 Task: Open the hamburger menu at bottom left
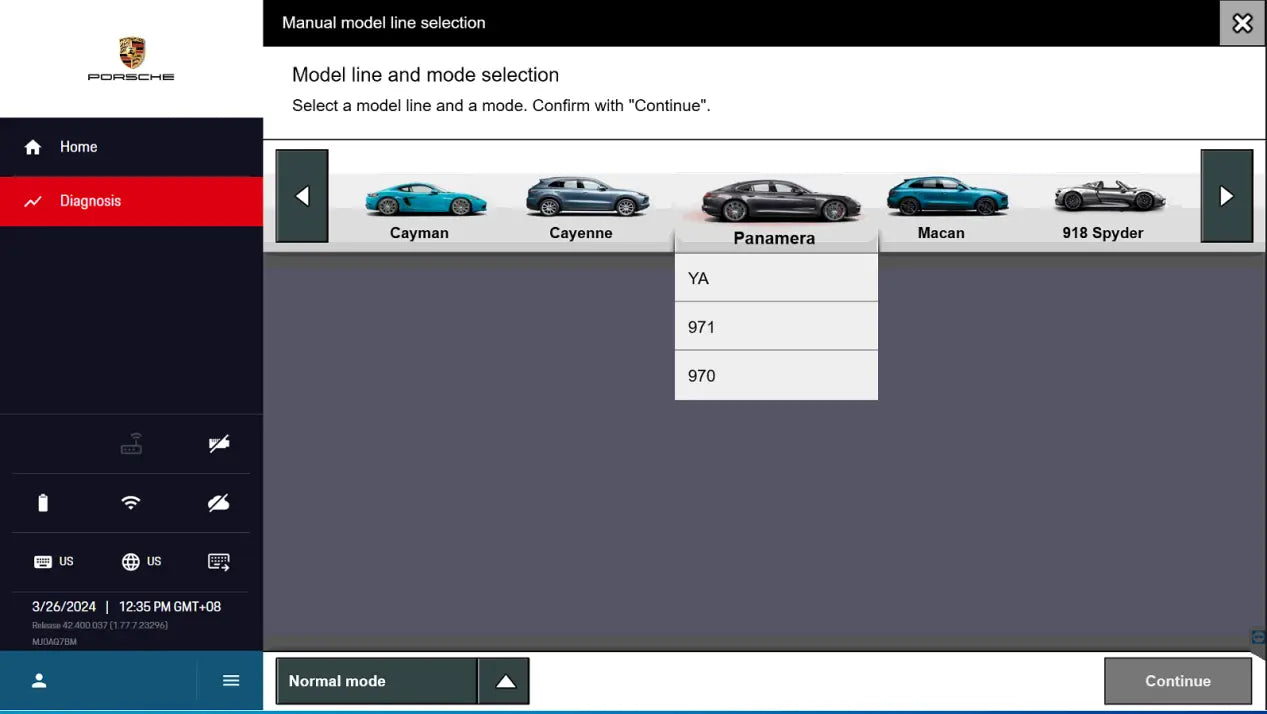tap(230, 680)
